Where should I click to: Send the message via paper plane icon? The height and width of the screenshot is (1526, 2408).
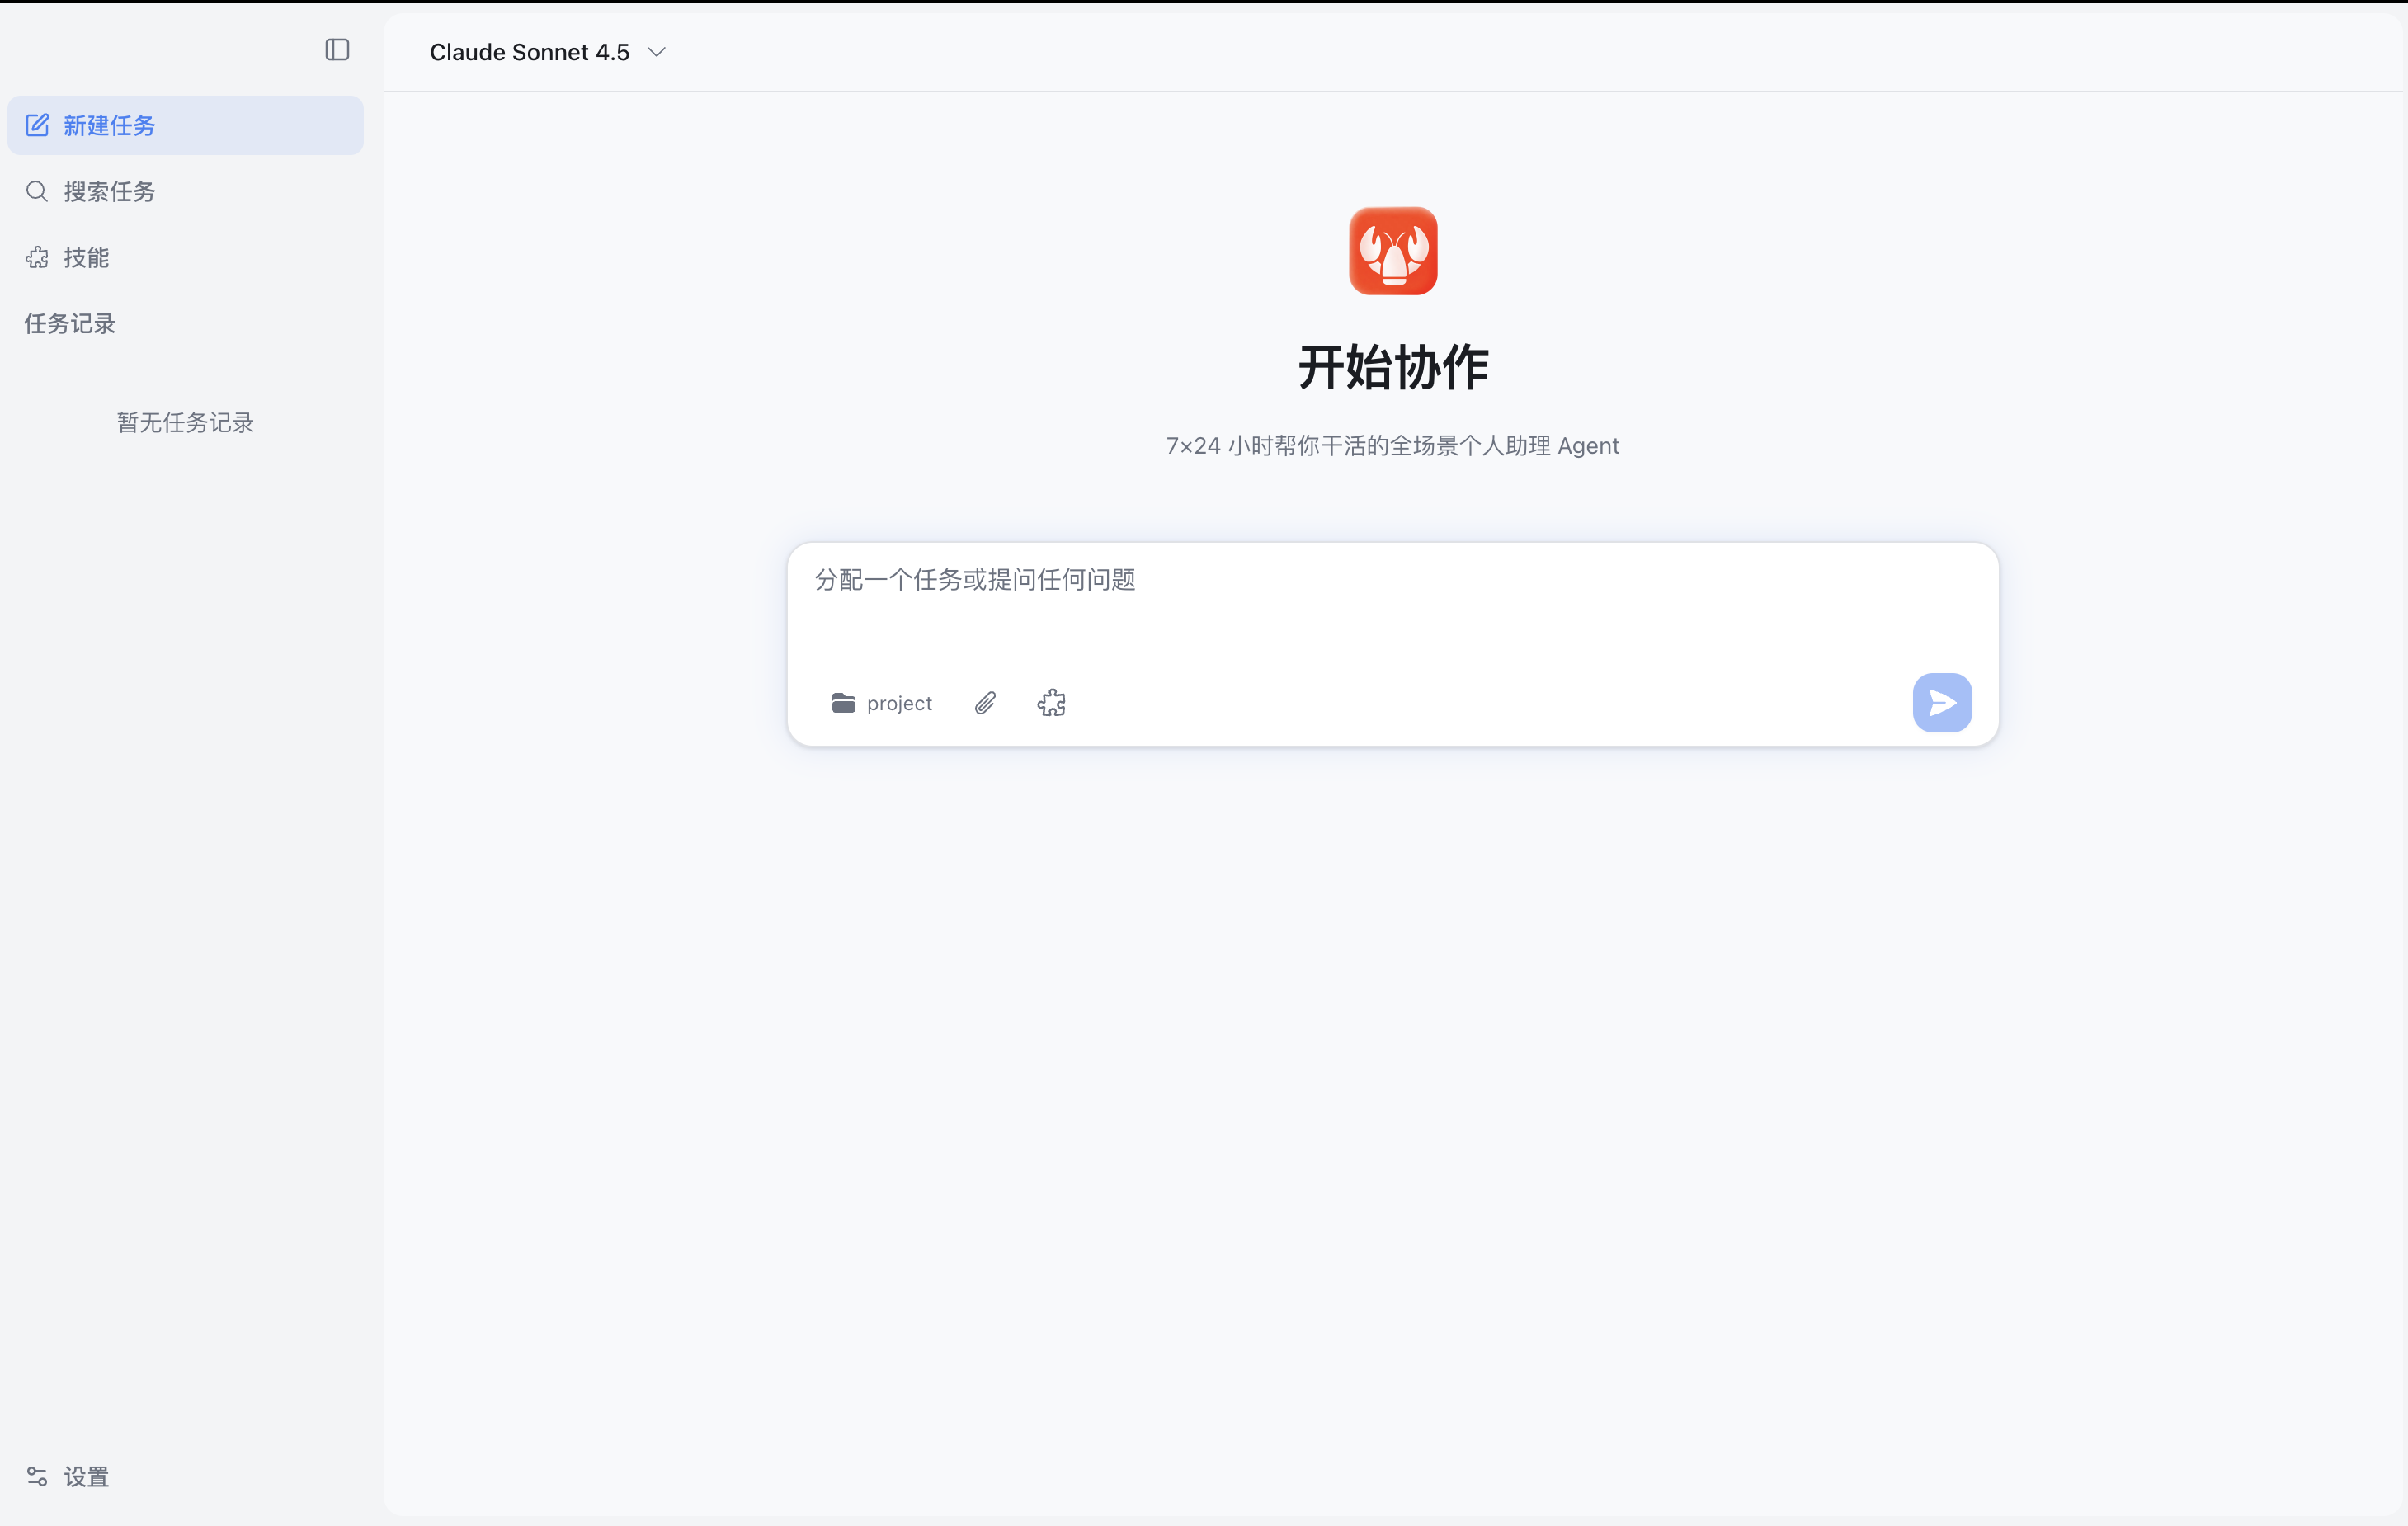coord(1941,703)
